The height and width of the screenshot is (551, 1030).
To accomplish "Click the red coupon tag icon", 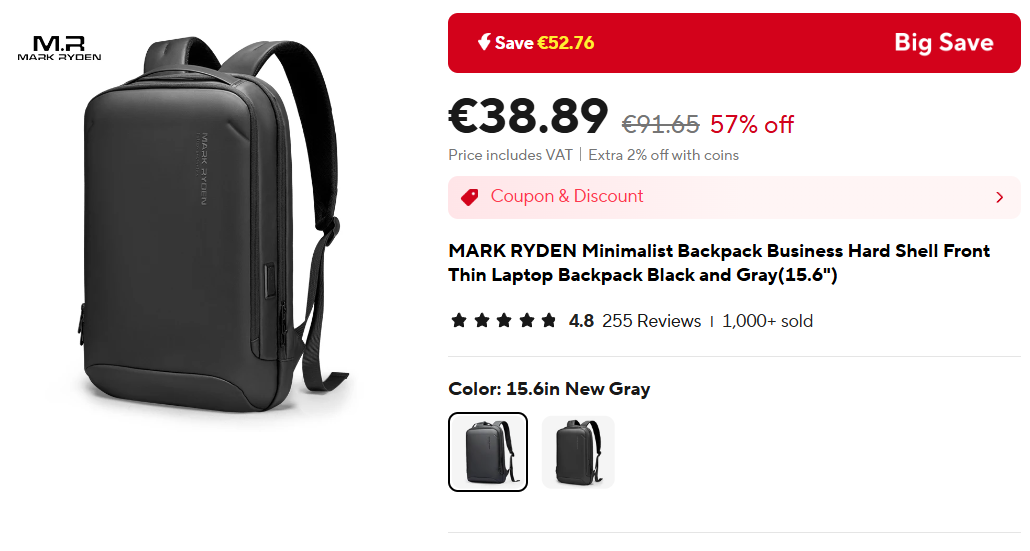I will [470, 197].
